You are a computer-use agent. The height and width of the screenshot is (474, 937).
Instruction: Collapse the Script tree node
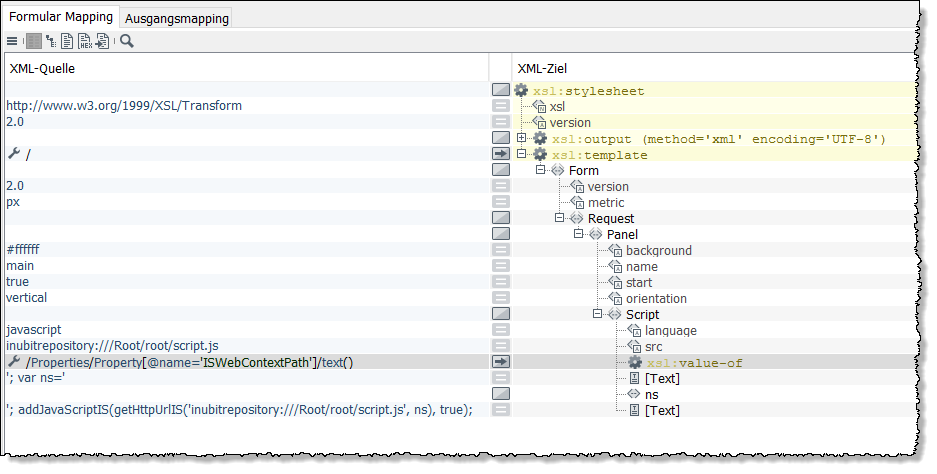tap(597, 314)
